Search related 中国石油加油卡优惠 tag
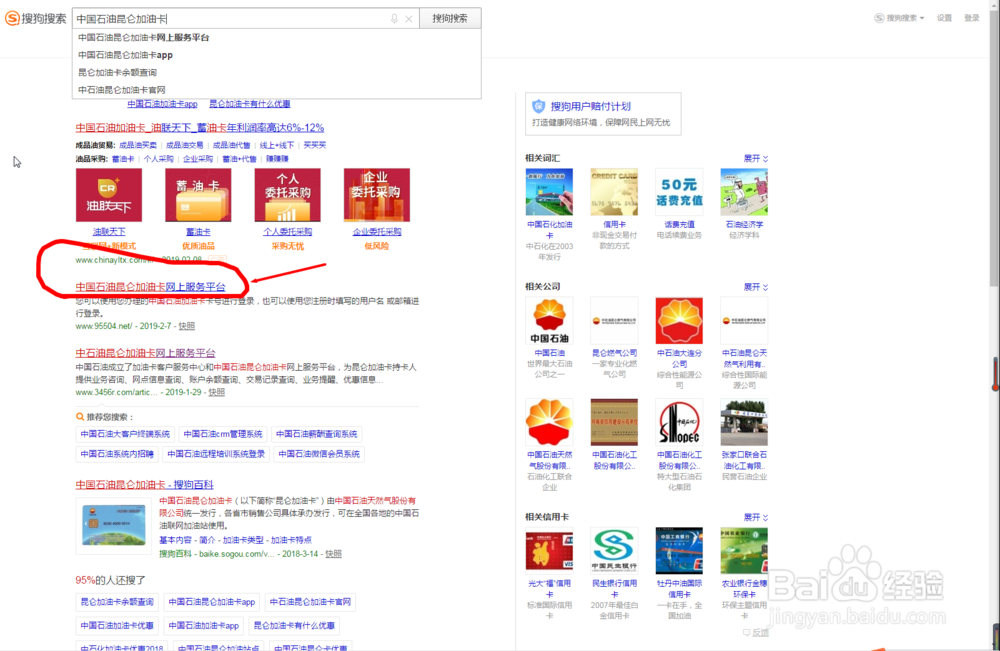 click(117, 625)
